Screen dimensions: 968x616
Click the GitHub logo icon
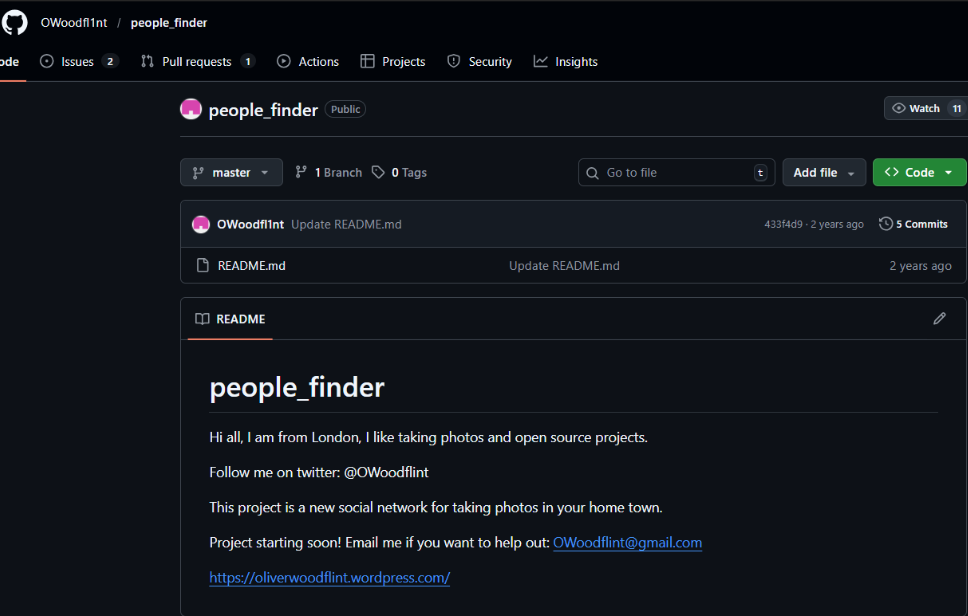coord(15,22)
